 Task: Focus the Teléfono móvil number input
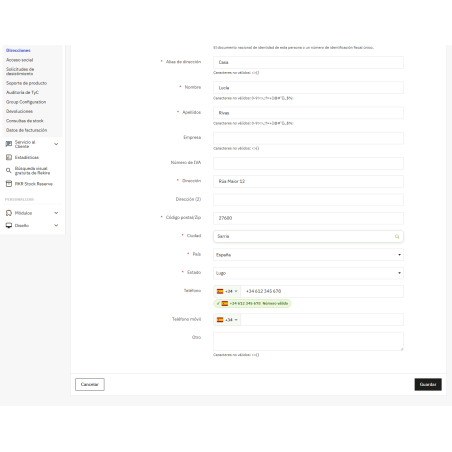point(322,320)
